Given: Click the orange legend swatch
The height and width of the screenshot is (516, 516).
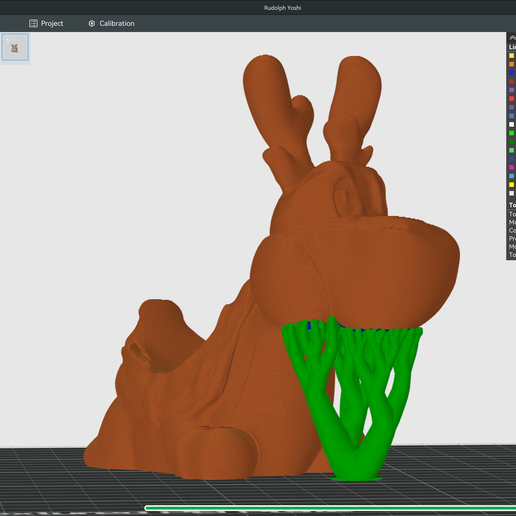Looking at the screenshot, I should [x=512, y=64].
